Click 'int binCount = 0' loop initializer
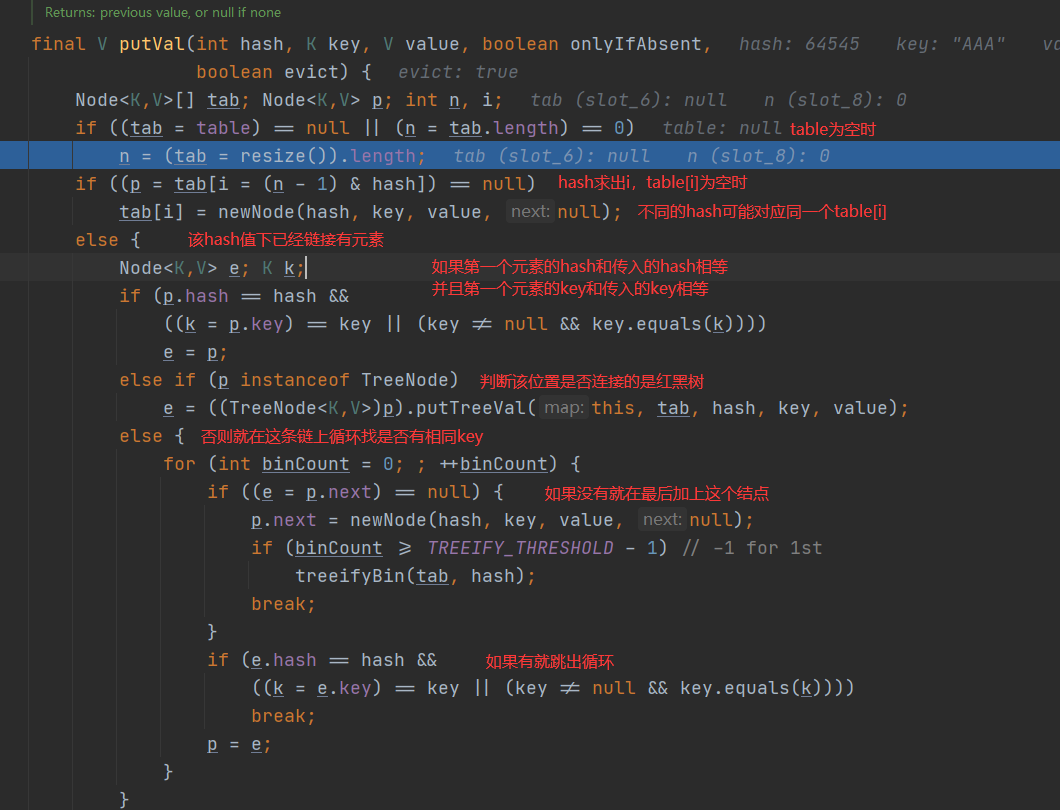Screen dimensions: 1060x810 click(306, 464)
